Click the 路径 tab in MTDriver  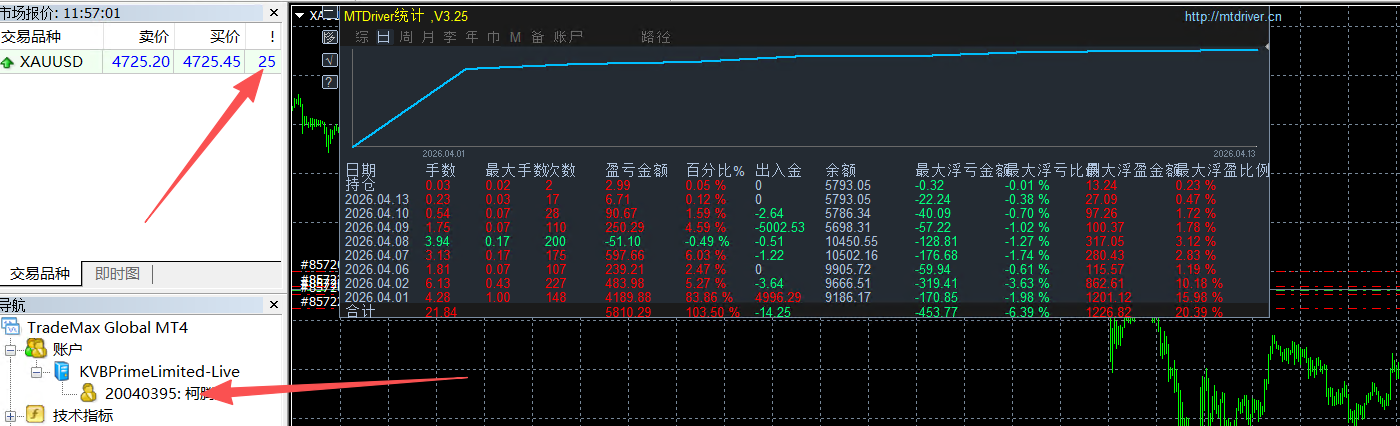655,37
